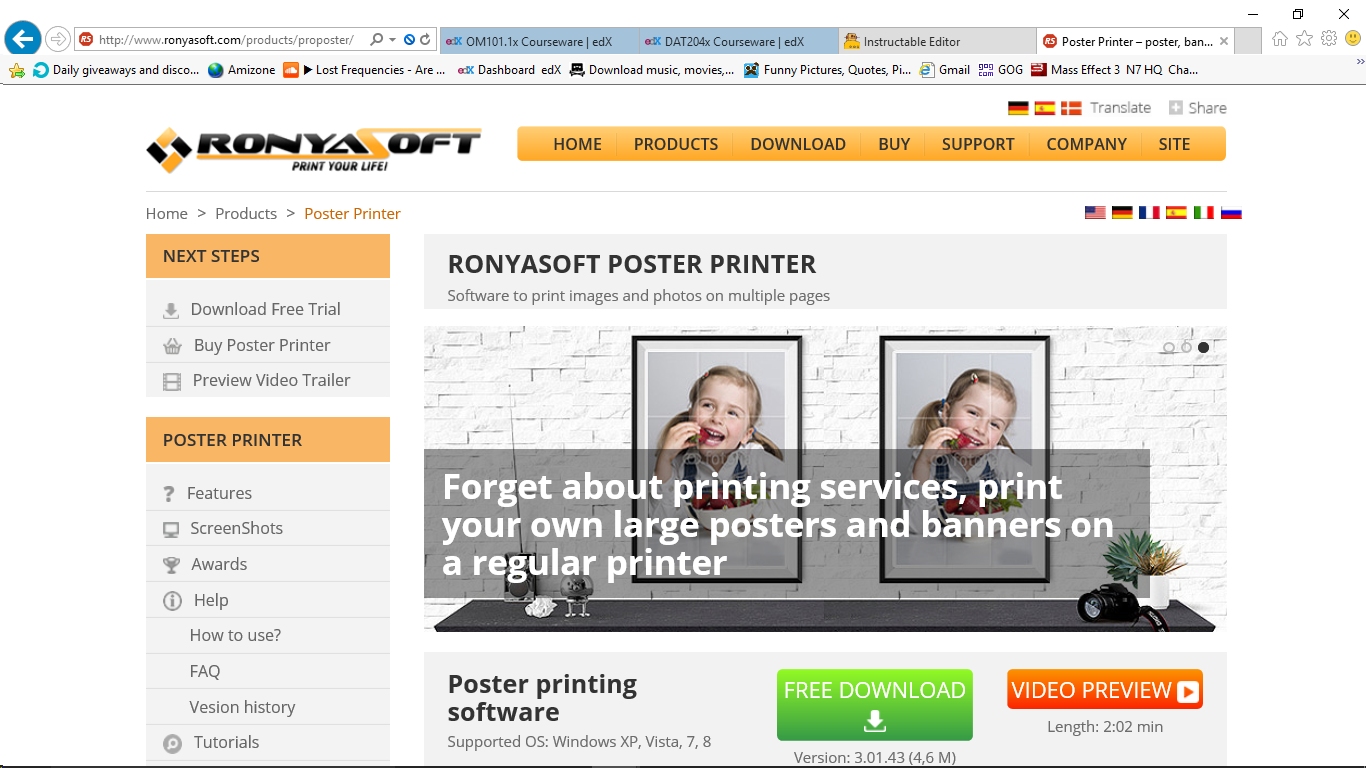Switch to Instructable Editor tab
Viewport: 1366px width, 768px height.
(x=937, y=41)
